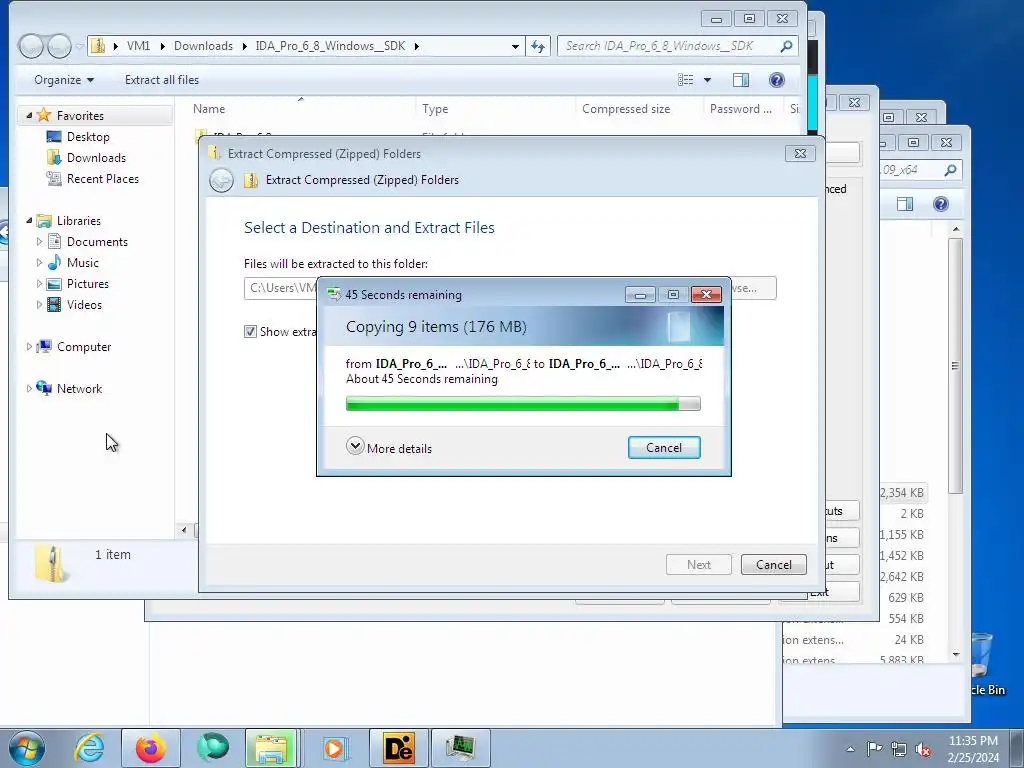Click the Explorer forward navigation button
The image size is (1024, 768).
coord(59,46)
